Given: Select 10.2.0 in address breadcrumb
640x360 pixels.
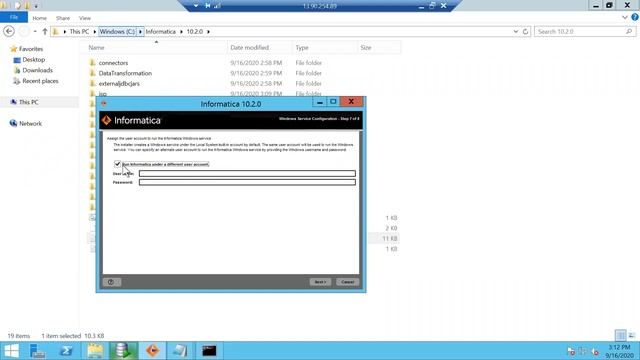Looking at the screenshot, I should [x=195, y=31].
